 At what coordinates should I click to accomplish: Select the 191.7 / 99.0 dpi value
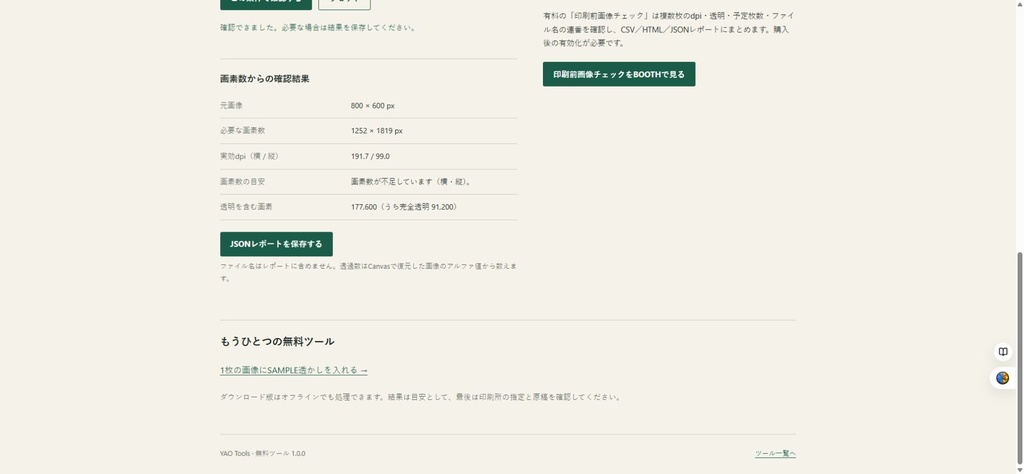click(370, 156)
